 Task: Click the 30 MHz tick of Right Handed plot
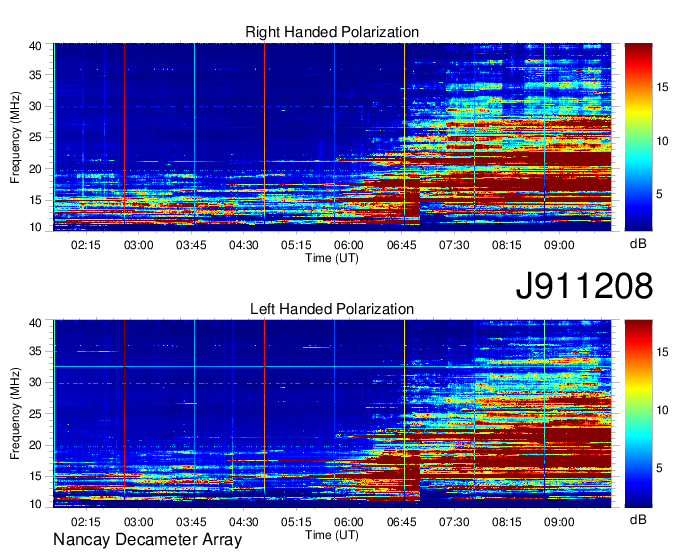click(35, 106)
